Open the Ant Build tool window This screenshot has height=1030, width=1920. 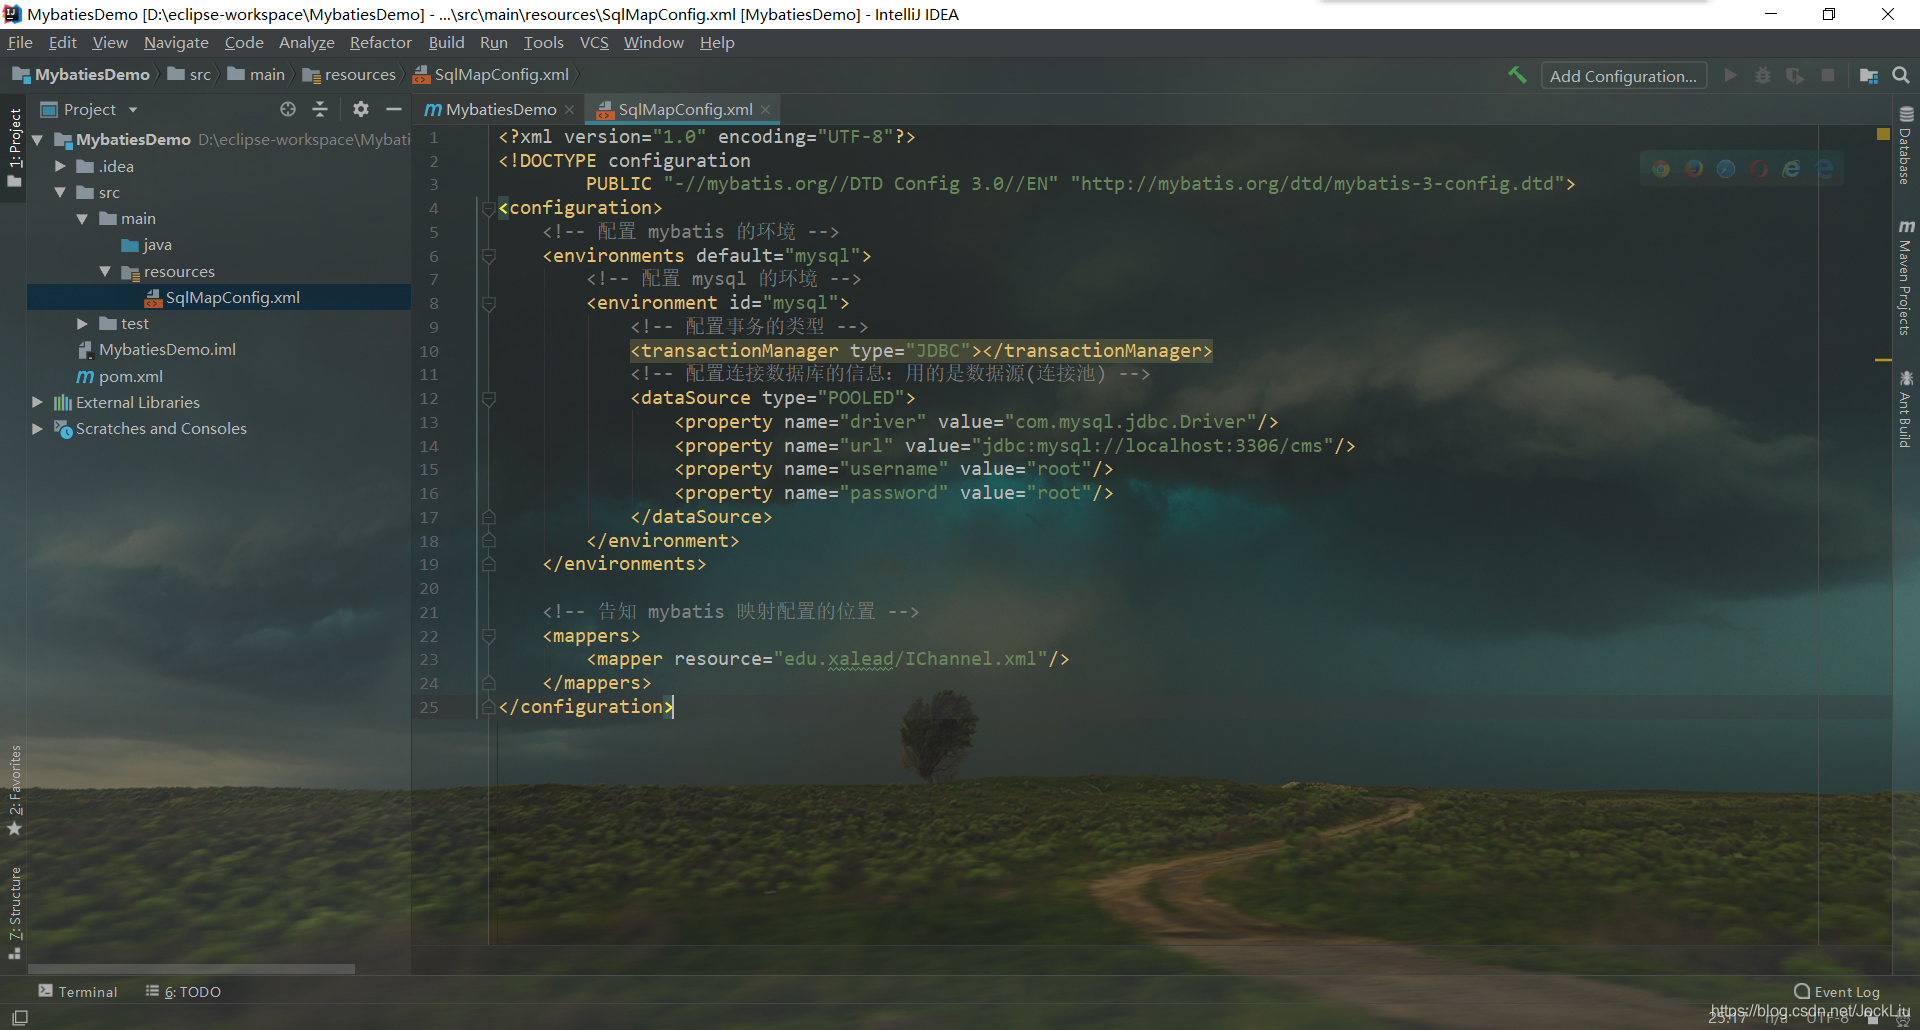(1906, 410)
